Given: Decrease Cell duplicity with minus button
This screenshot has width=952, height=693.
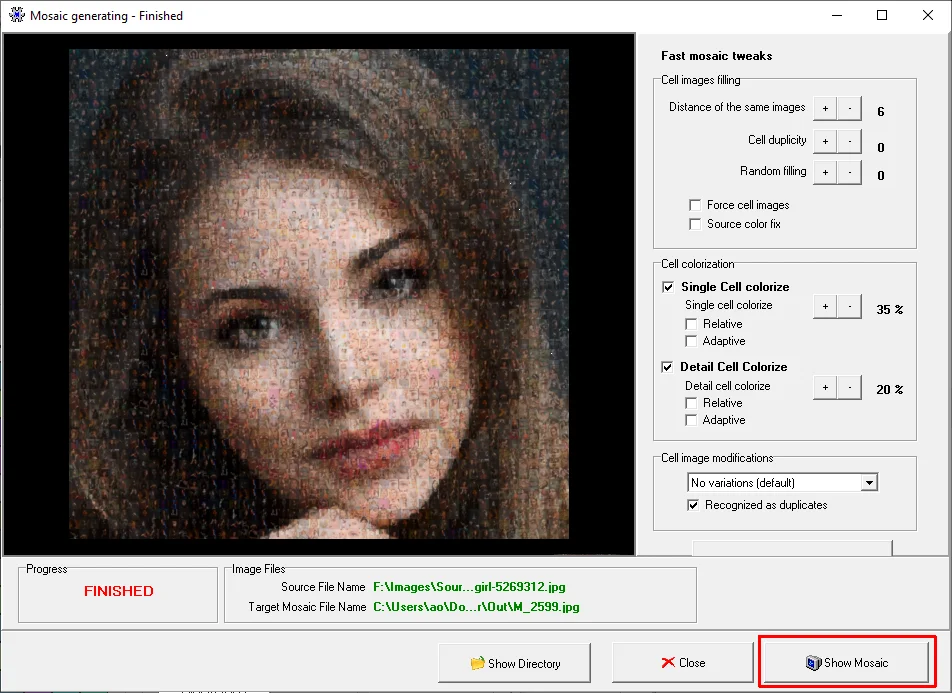Looking at the screenshot, I should coord(849,141).
